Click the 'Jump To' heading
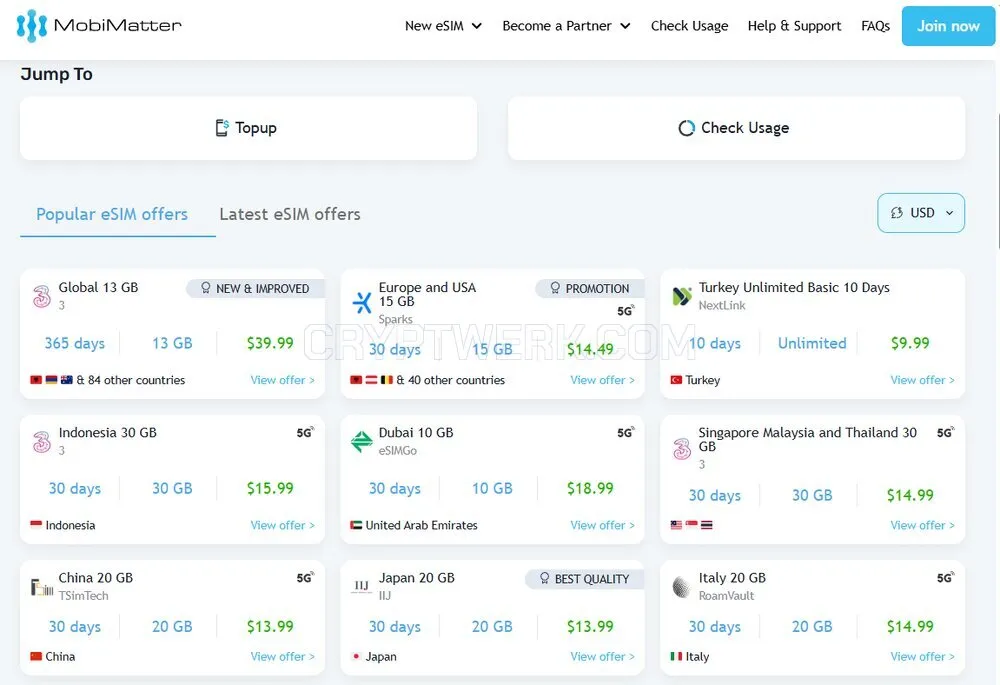This screenshot has height=685, width=1000. pyautogui.click(x=57, y=74)
